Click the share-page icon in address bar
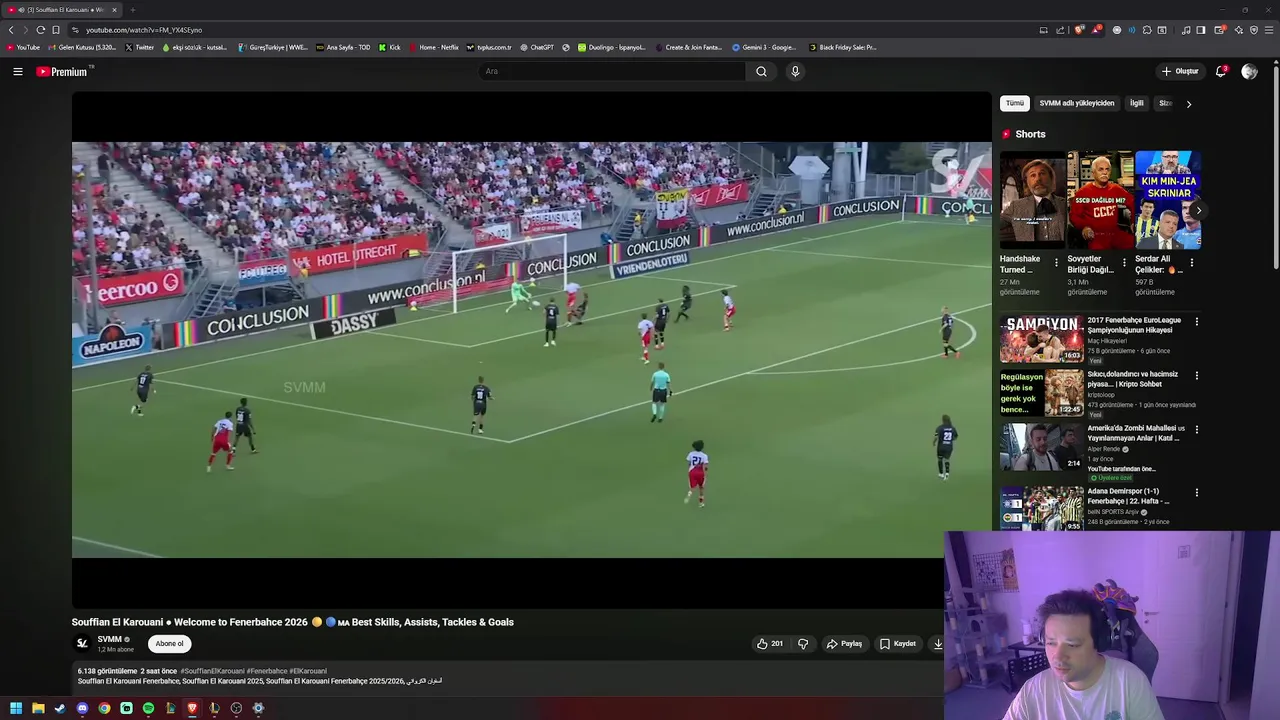The height and width of the screenshot is (720, 1280). pyautogui.click(x=1060, y=30)
